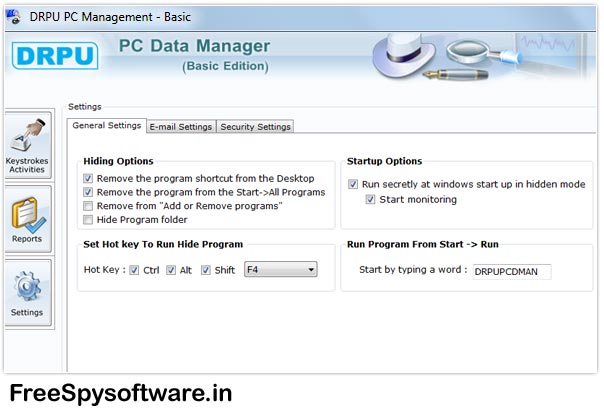Switch to the Security Settings tab

(x=255, y=127)
